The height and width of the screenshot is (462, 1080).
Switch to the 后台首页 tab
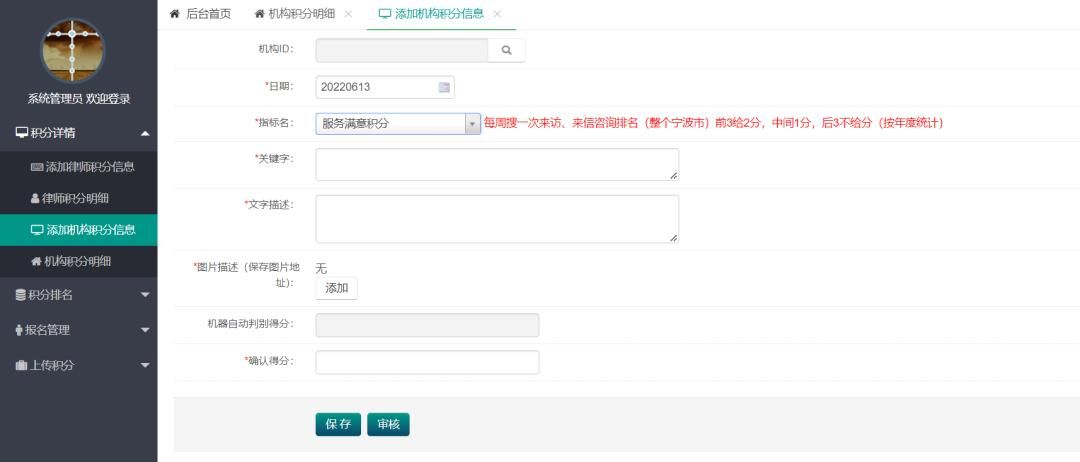(x=200, y=14)
